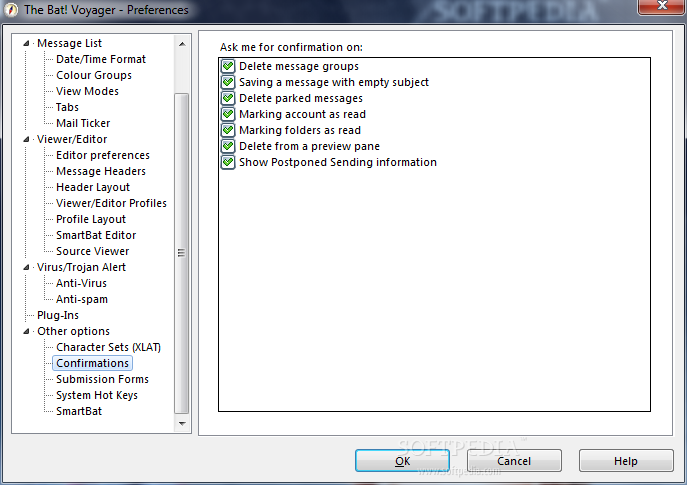Screen dimensions: 687x485
Task: Open Submission Forms settings
Action: pos(102,379)
